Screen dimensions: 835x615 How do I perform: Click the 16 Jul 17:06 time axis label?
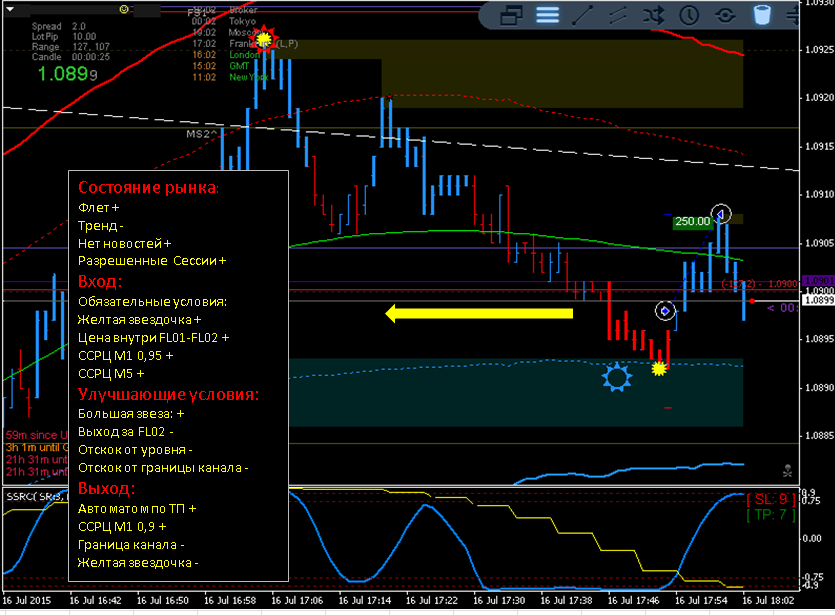pyautogui.click(x=297, y=601)
